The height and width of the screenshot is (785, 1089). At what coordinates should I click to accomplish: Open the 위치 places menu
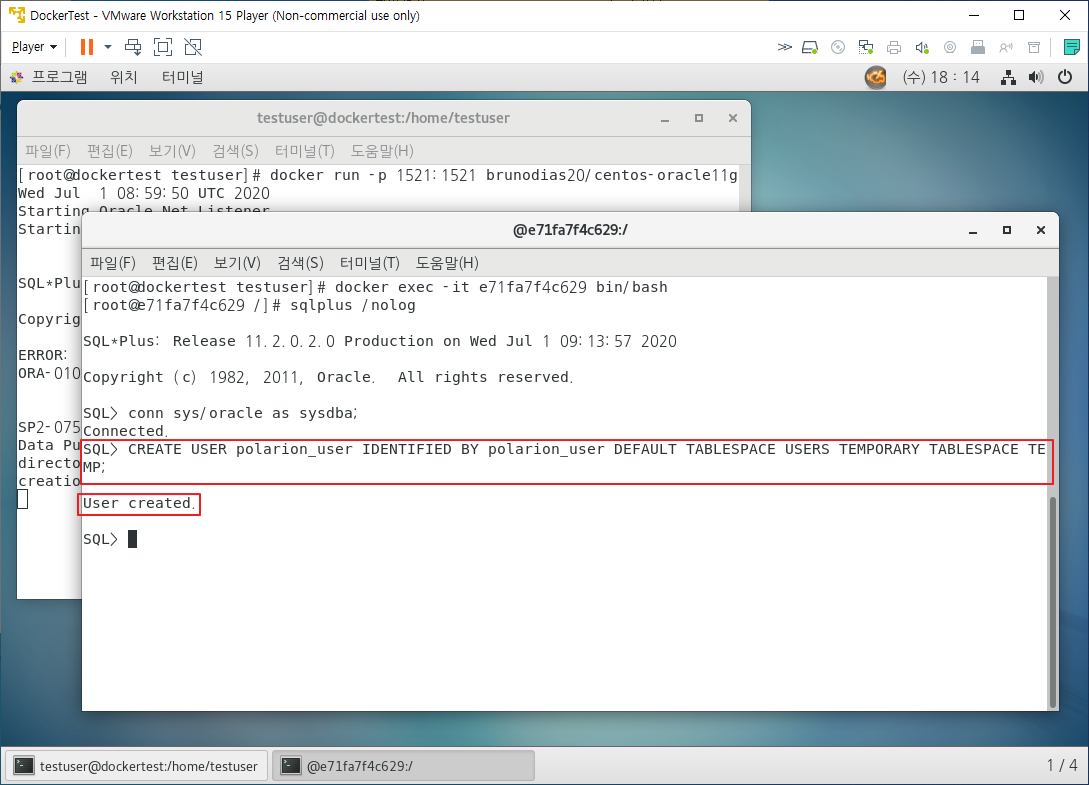coord(124,77)
